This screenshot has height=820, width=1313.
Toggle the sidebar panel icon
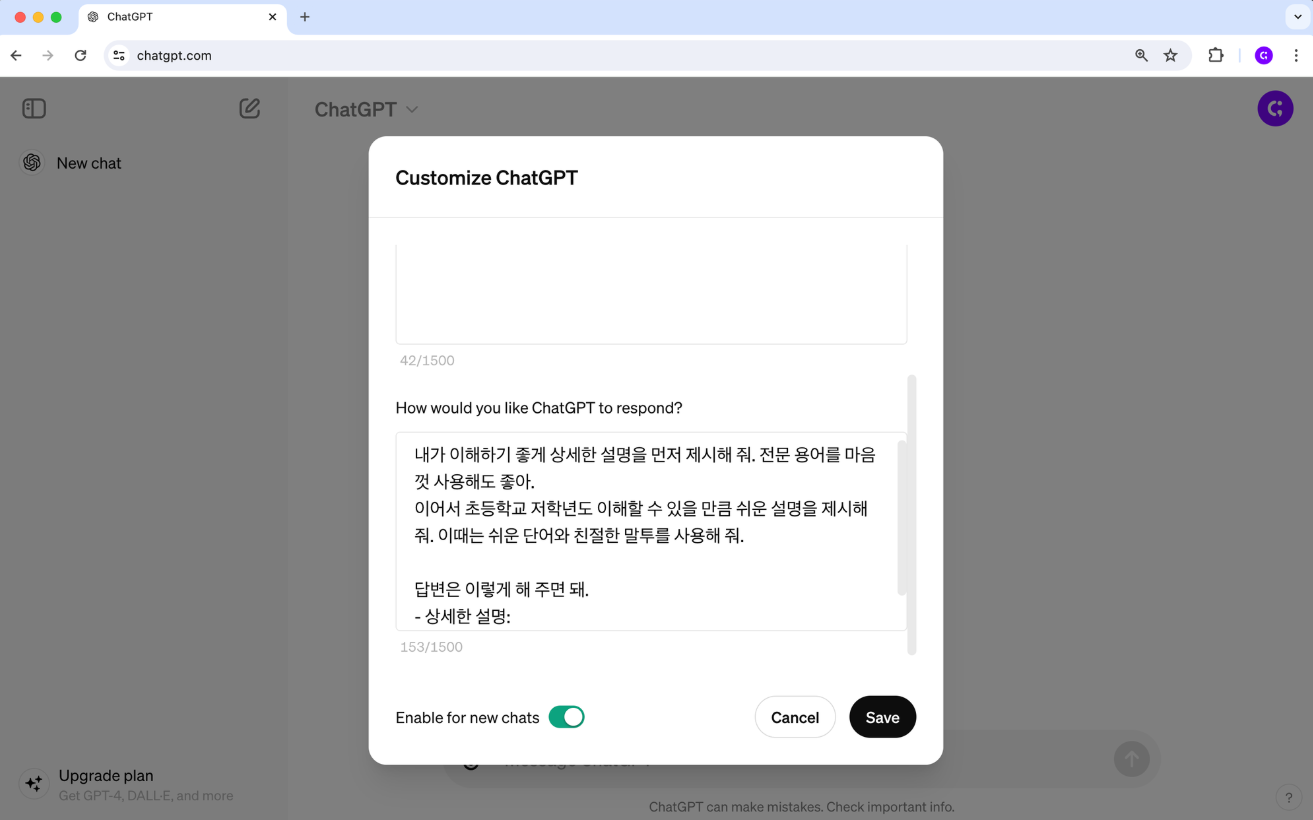click(34, 108)
